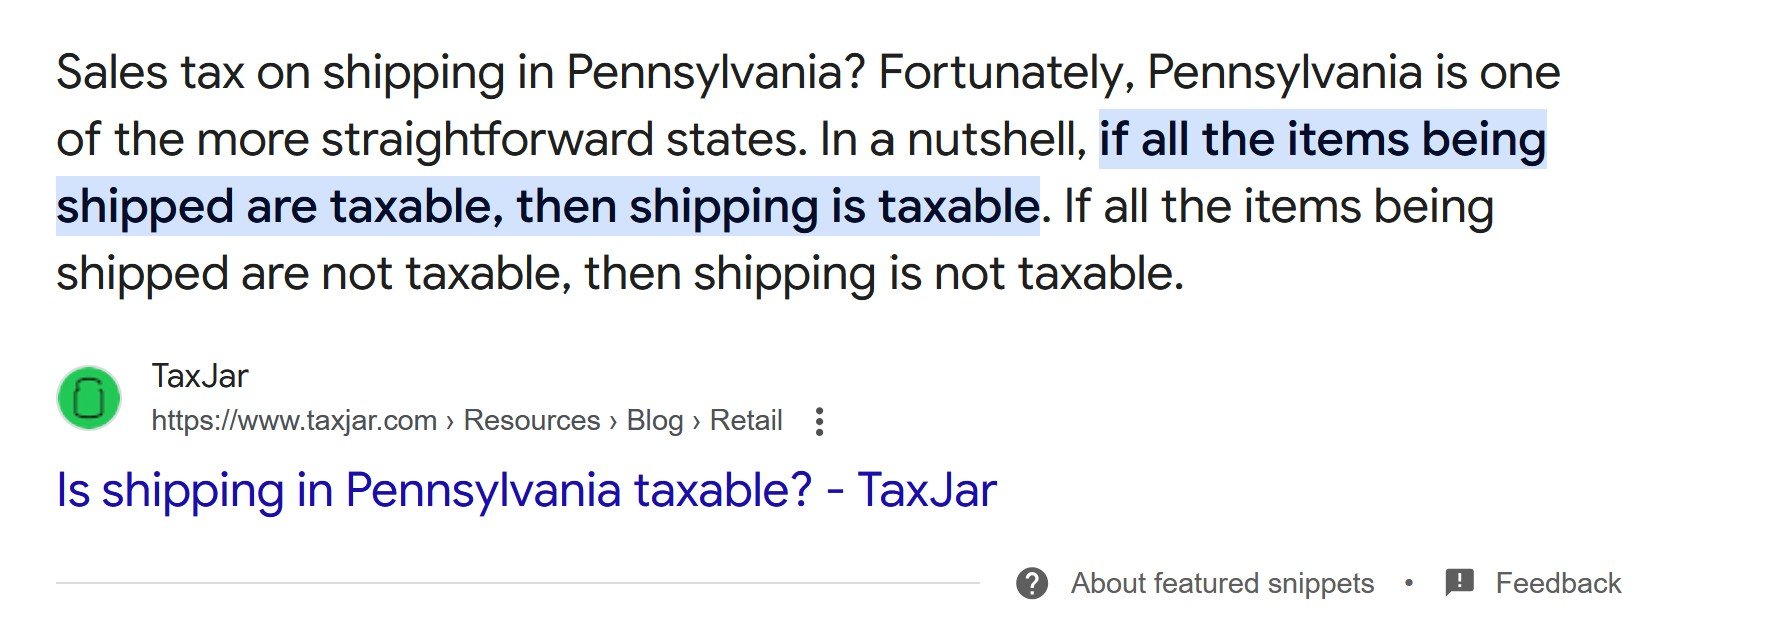
Task: Click the feedback speech bubble icon
Action: coord(1459,582)
